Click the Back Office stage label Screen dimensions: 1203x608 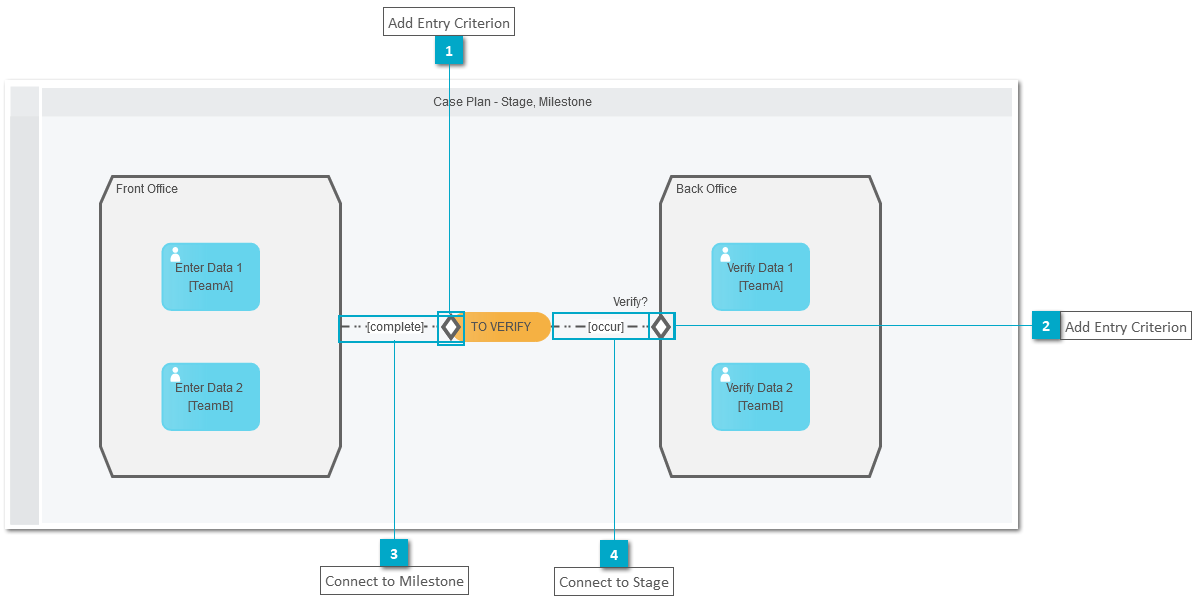coord(706,189)
